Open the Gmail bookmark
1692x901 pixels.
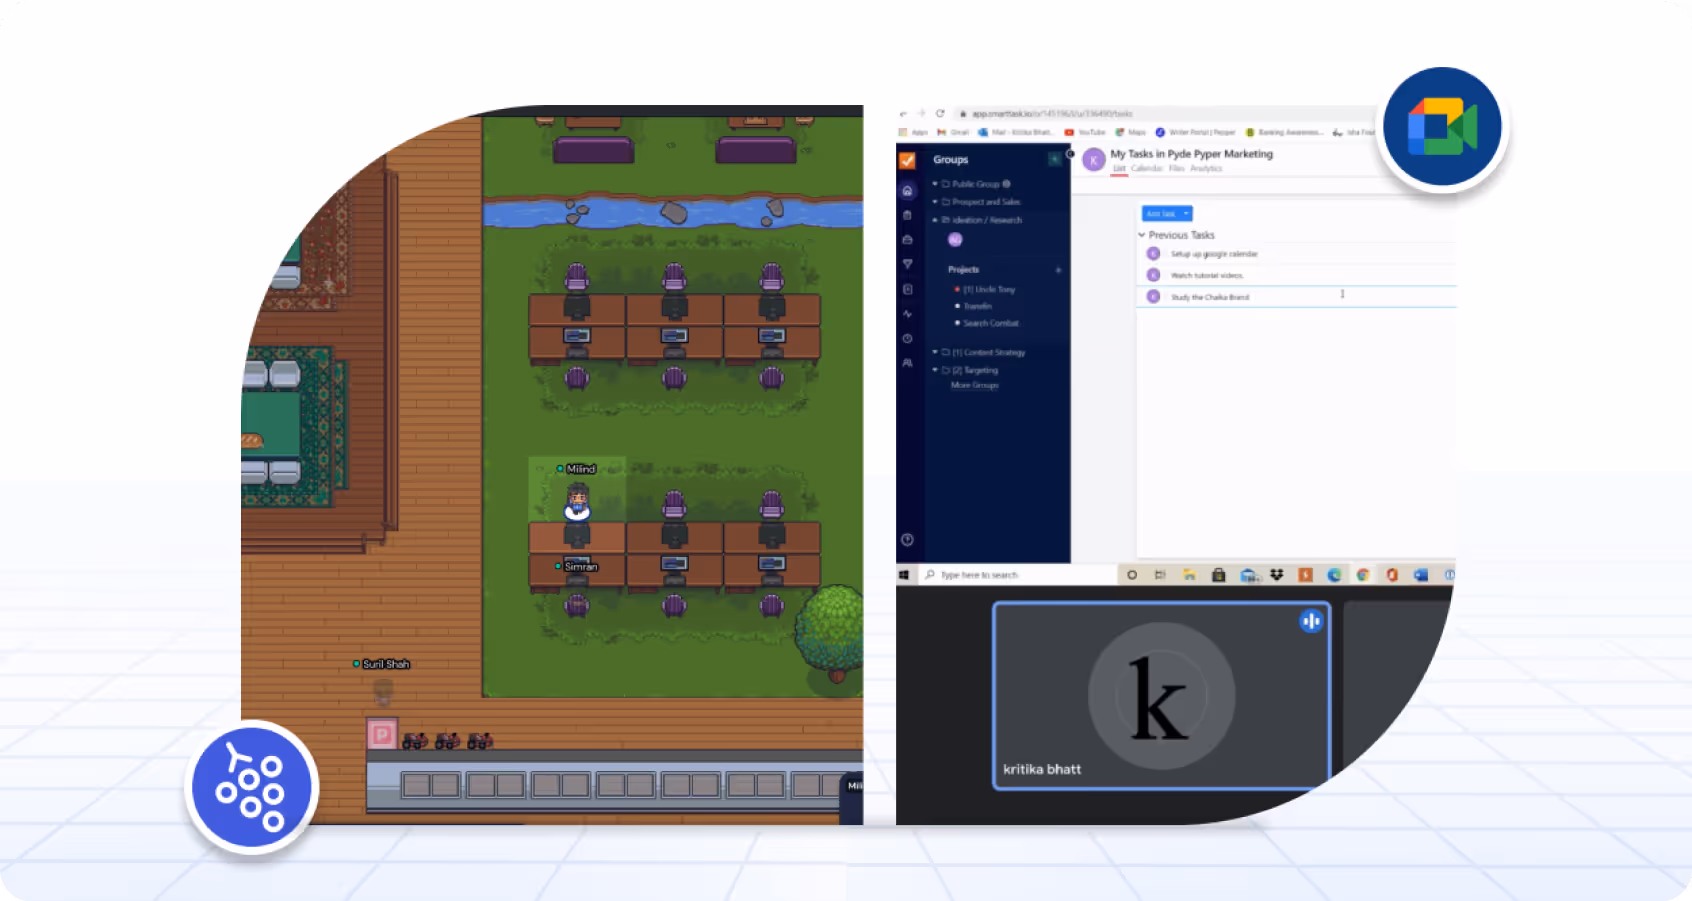953,132
